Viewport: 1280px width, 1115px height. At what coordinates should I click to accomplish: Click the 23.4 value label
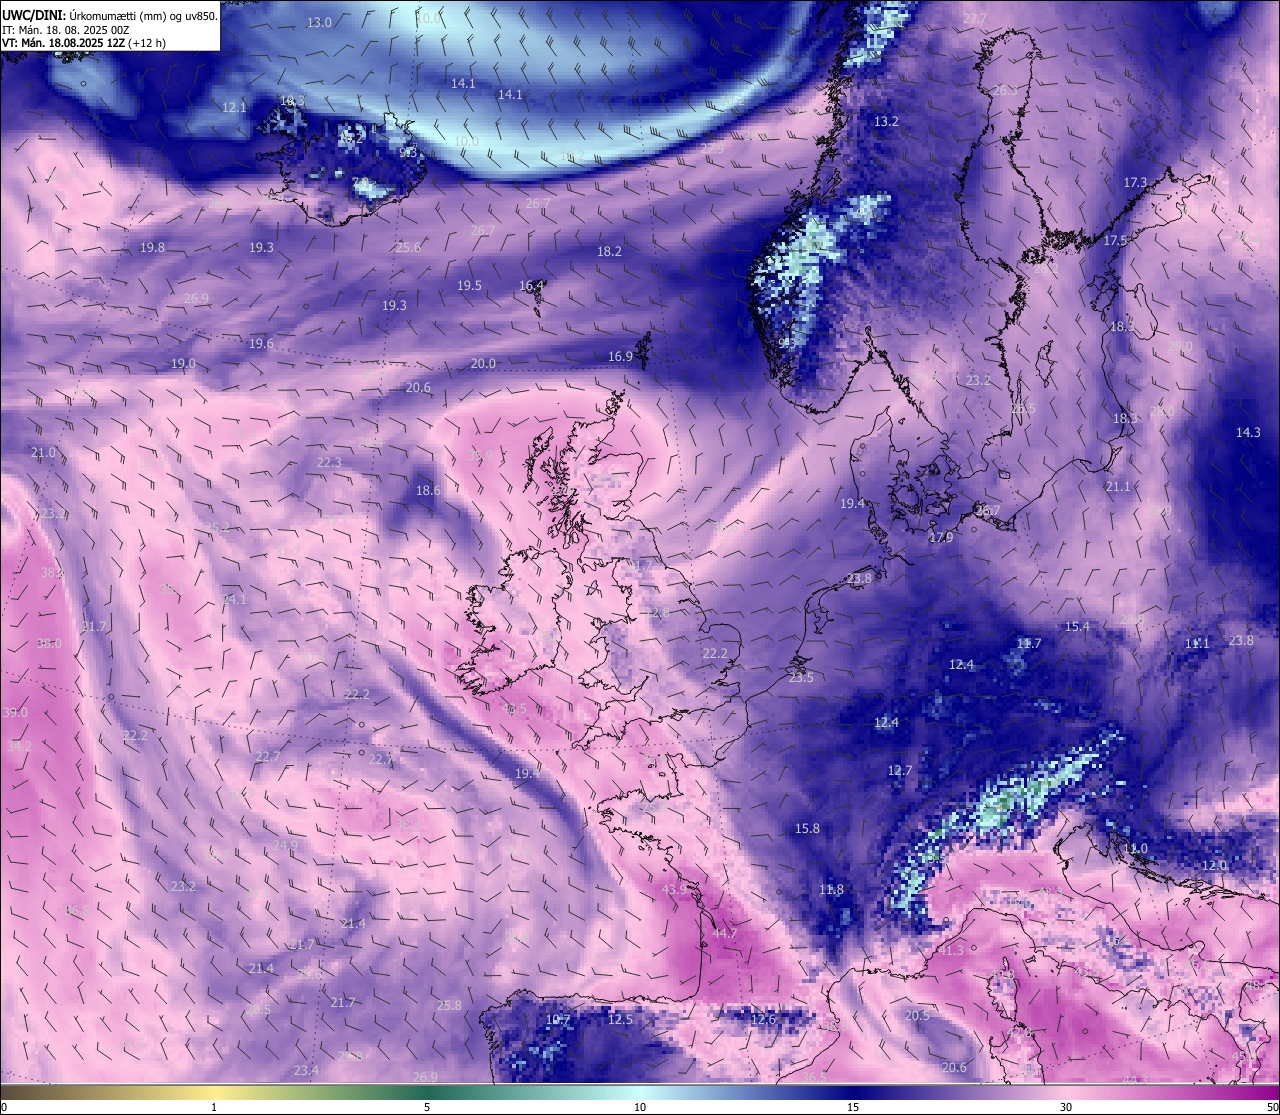pos(306,1070)
